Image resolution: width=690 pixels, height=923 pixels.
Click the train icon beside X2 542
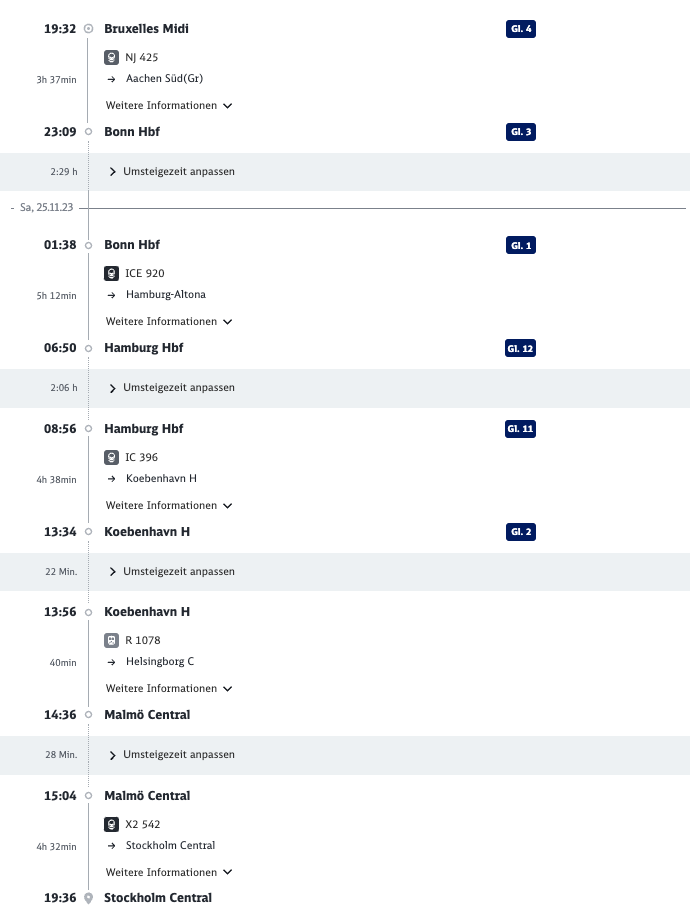pos(111,825)
